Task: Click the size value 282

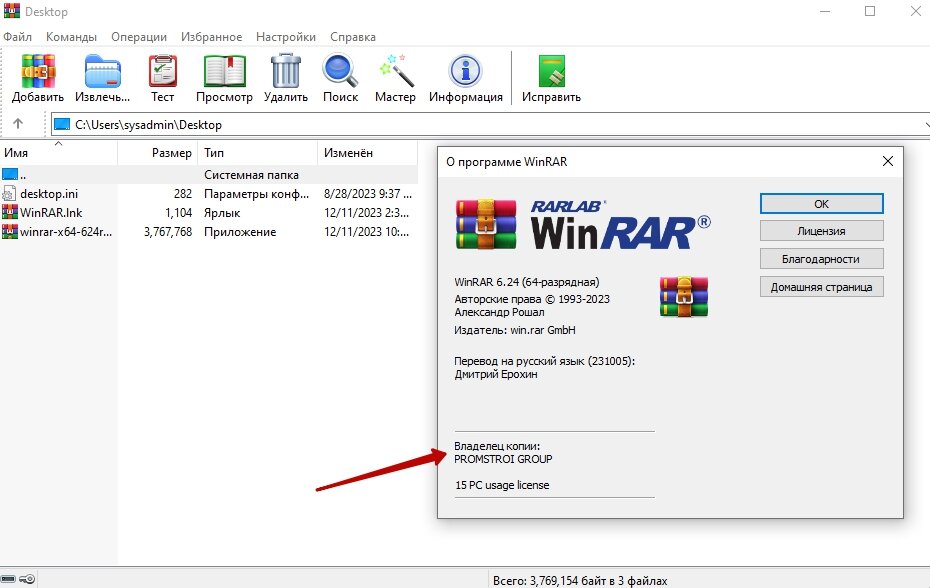Action: click(x=183, y=193)
